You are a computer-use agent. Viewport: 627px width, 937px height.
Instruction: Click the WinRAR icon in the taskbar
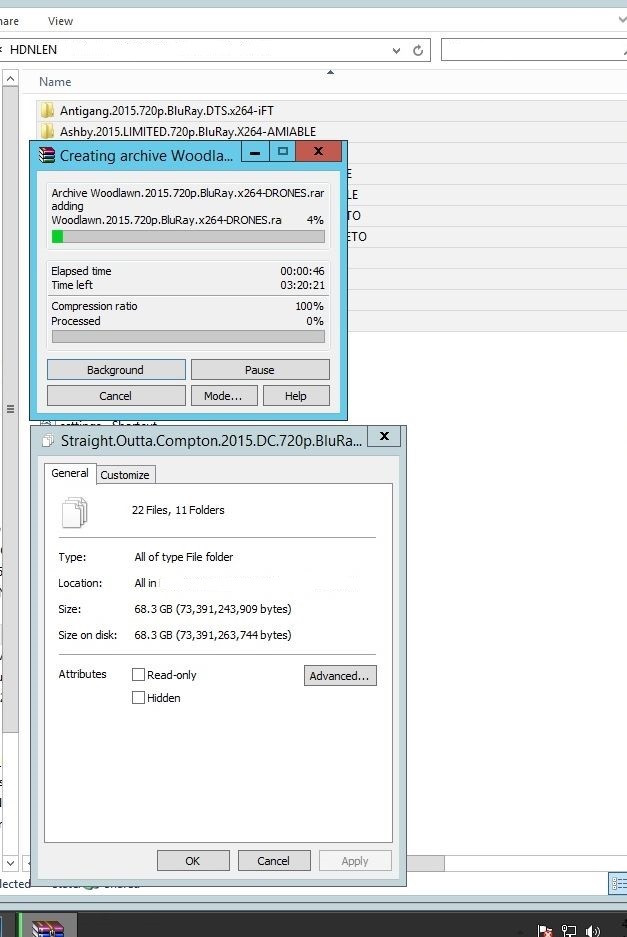tap(47, 927)
